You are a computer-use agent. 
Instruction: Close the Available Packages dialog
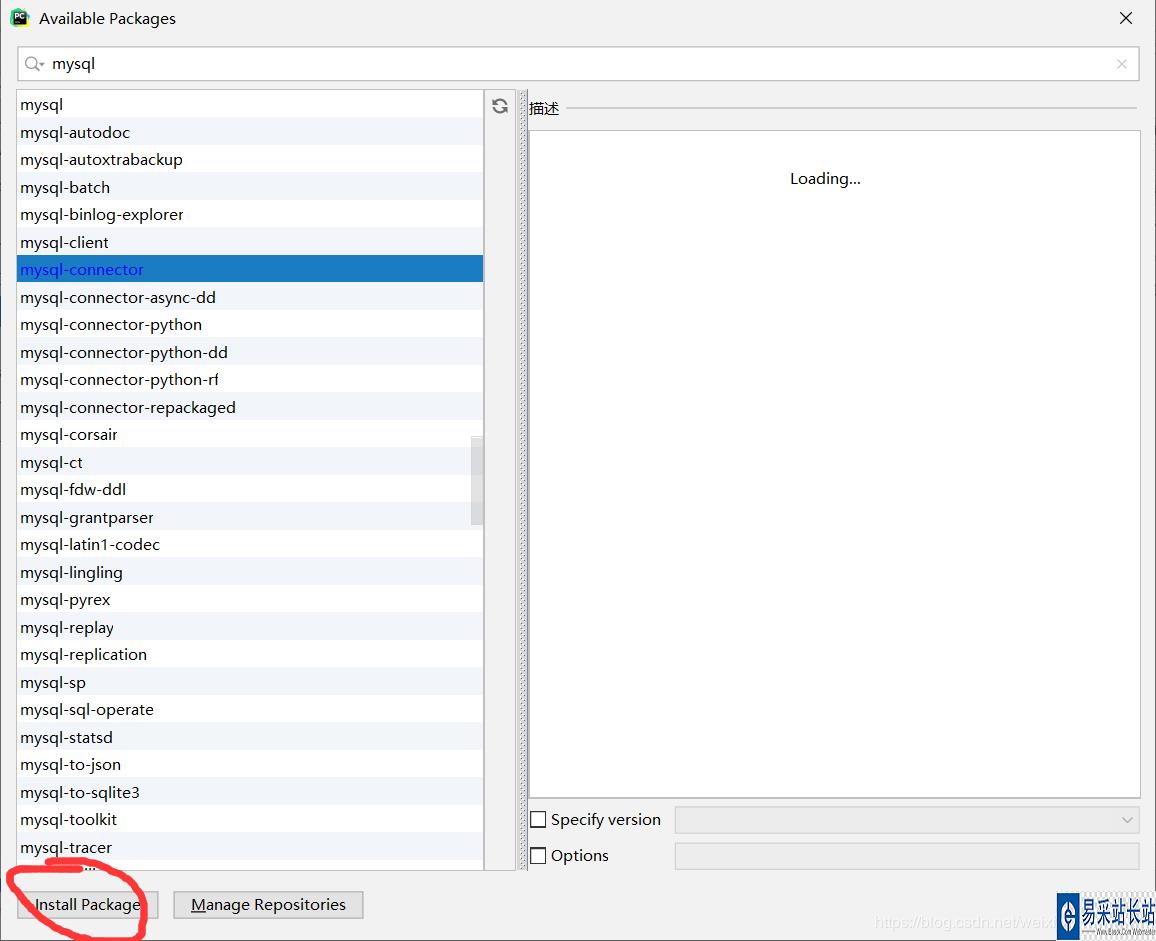click(1126, 18)
